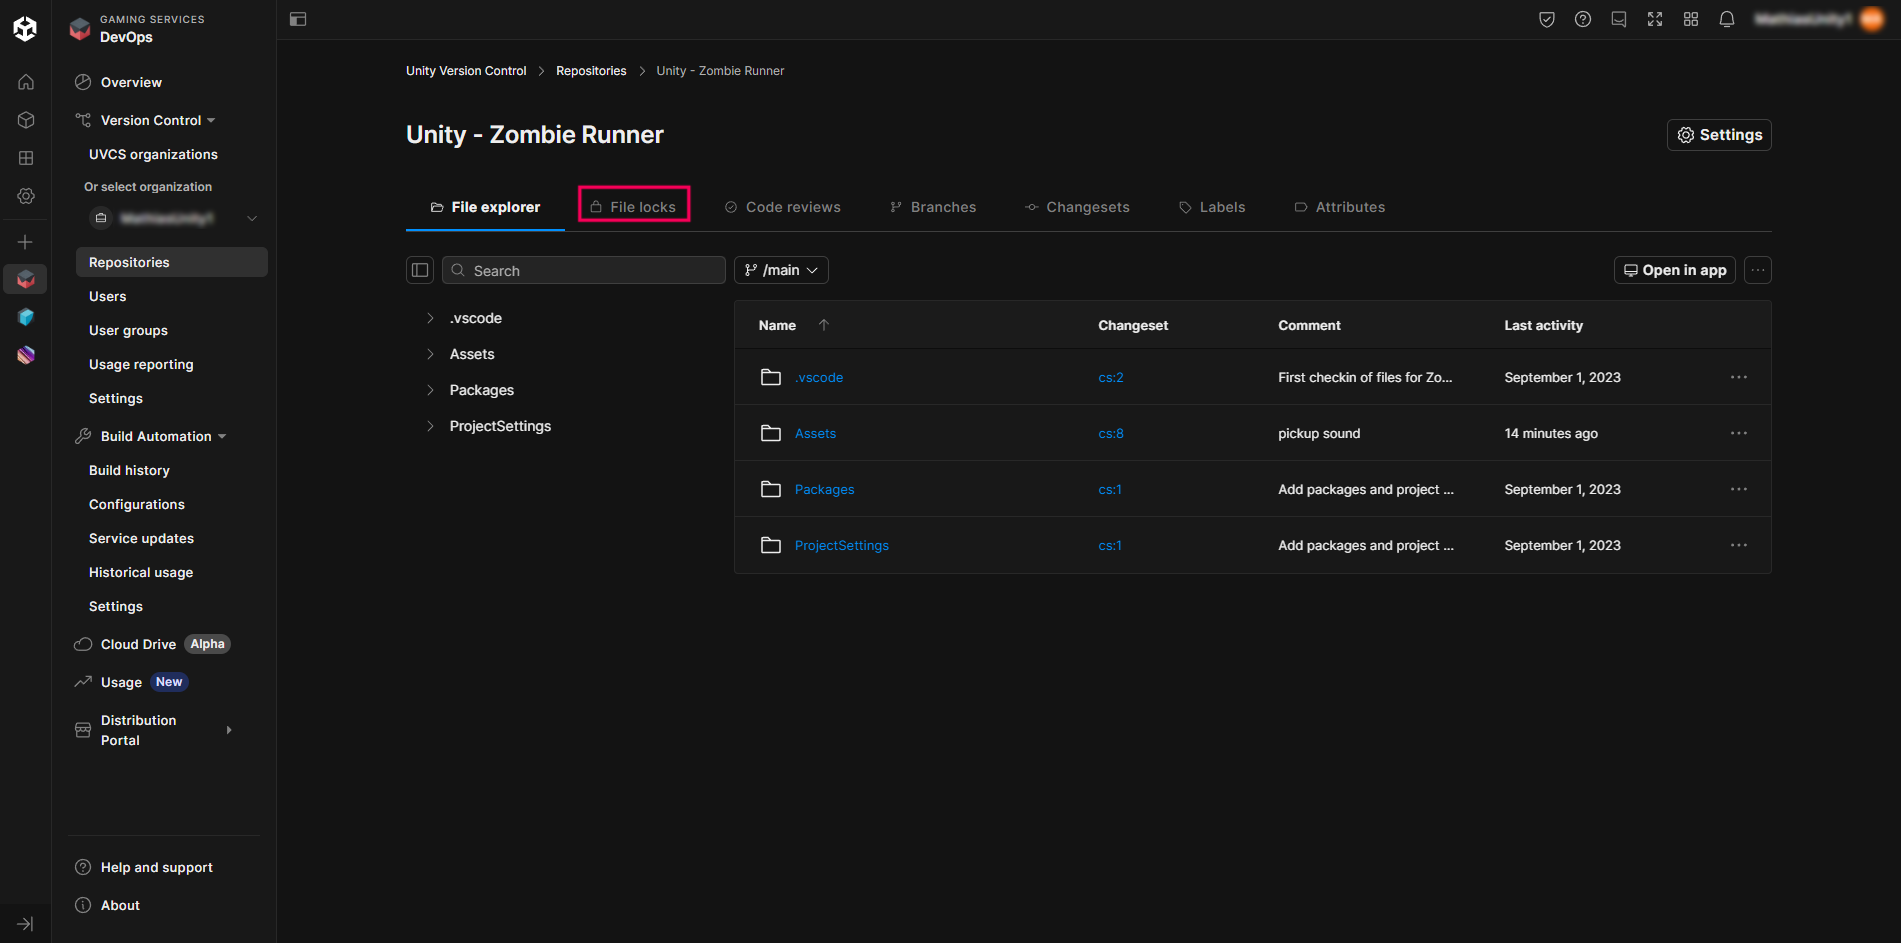This screenshot has height=943, width=1901.
Task: Switch to the File locks tab
Action: [634, 207]
